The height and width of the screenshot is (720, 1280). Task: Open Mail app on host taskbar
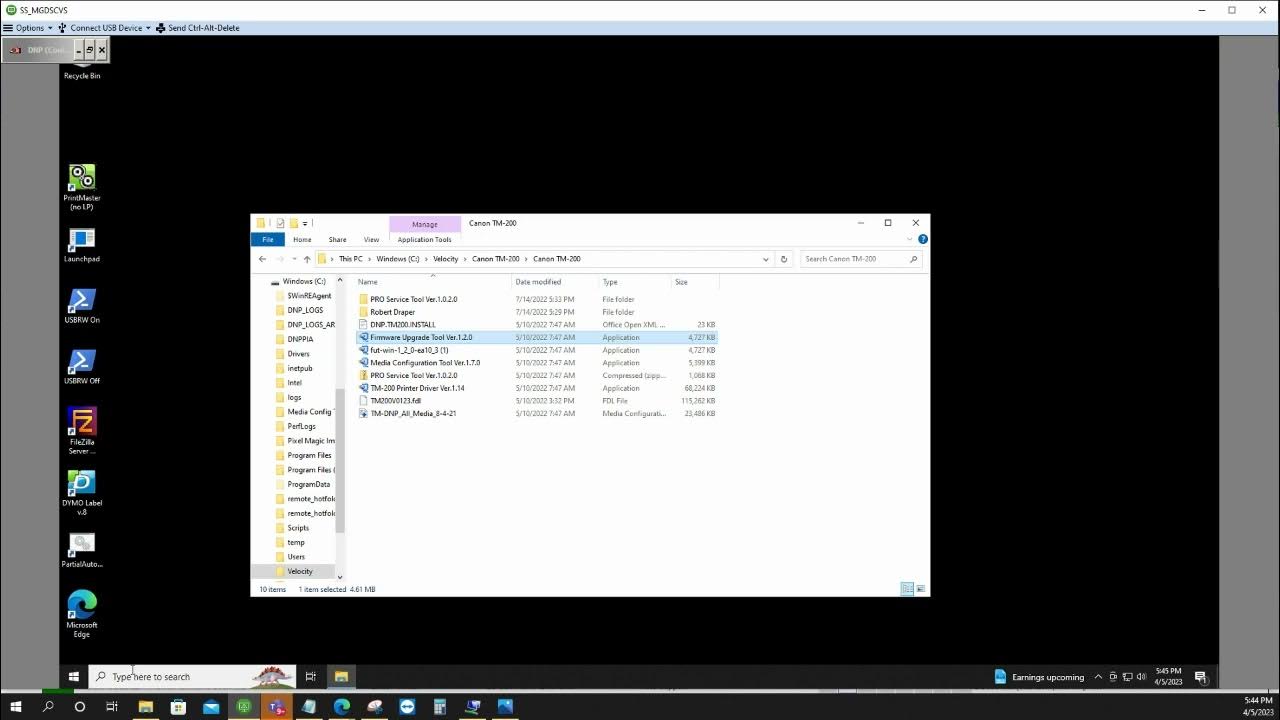coord(211,707)
